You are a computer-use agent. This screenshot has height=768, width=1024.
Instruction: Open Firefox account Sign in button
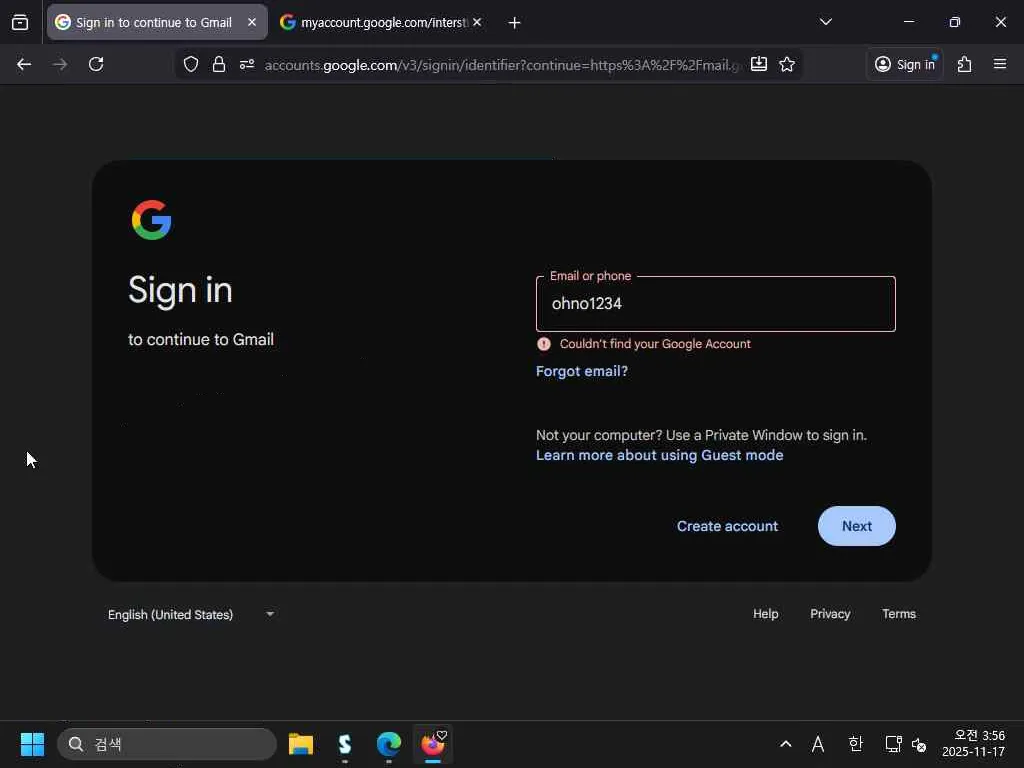point(905,64)
